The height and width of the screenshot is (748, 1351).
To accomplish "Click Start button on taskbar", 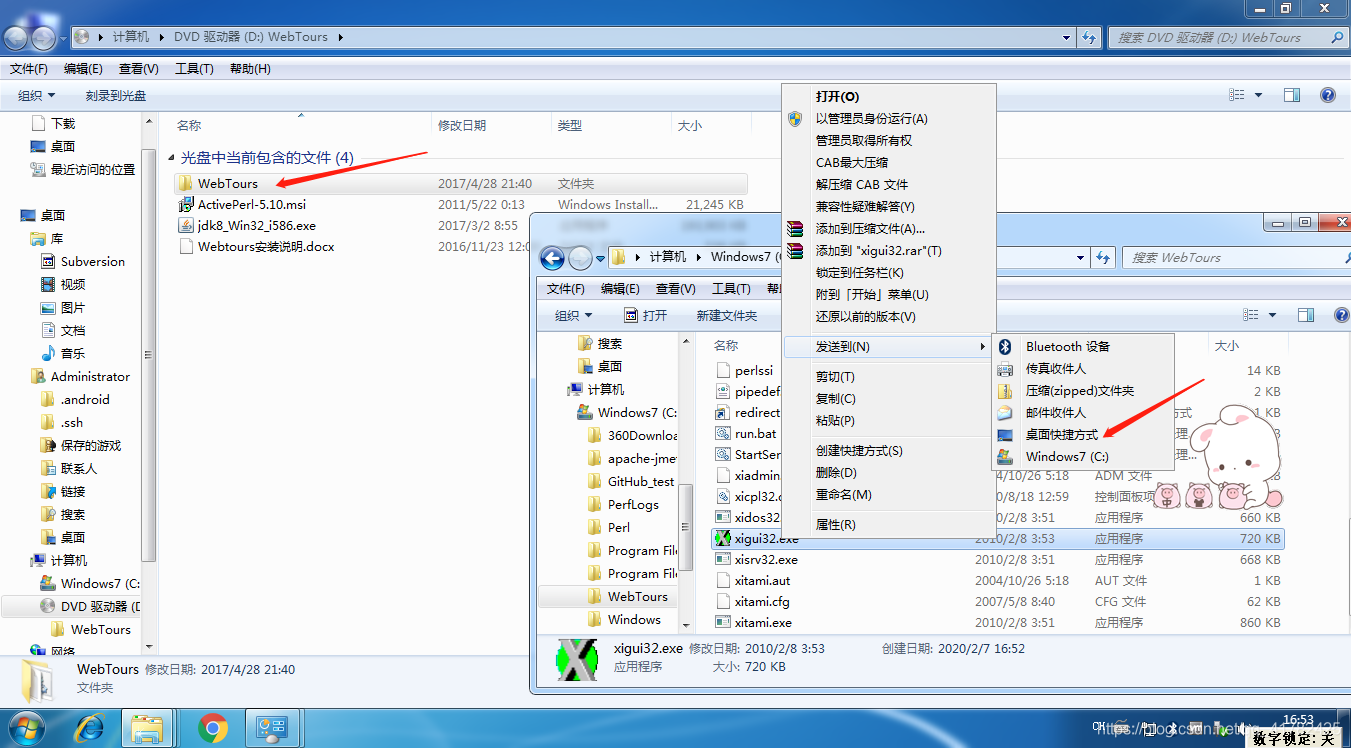I will click(27, 727).
